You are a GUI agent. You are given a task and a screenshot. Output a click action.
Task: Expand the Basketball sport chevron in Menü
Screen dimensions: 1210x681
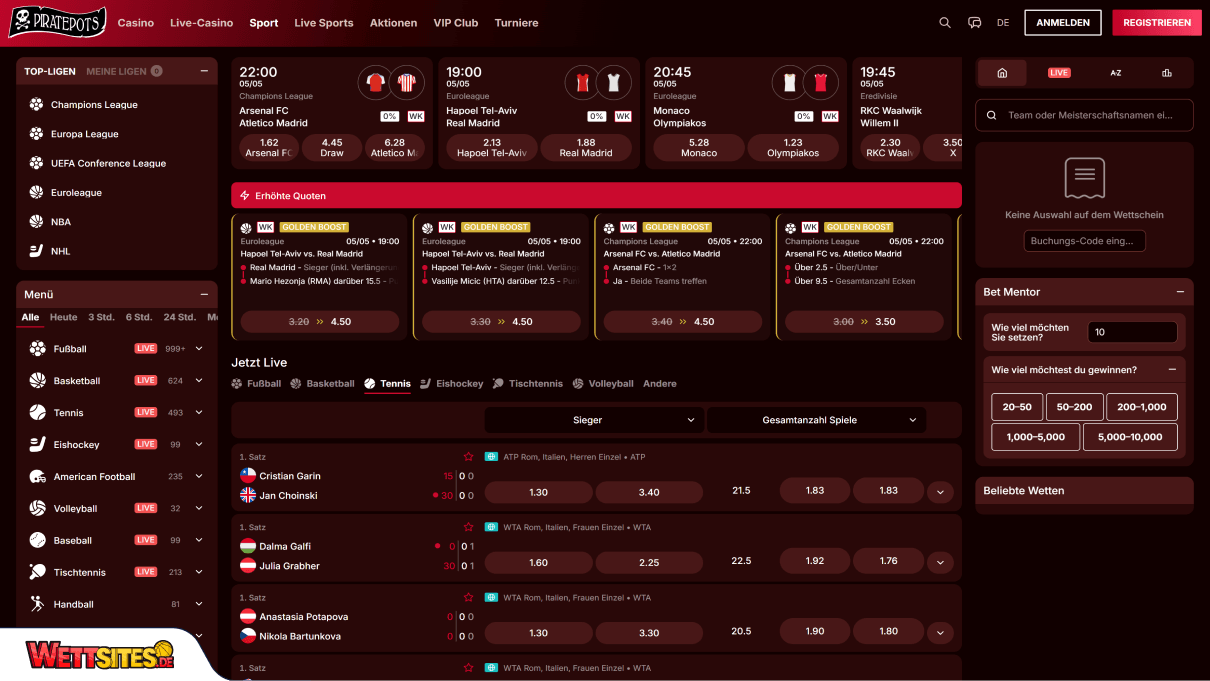click(x=199, y=381)
